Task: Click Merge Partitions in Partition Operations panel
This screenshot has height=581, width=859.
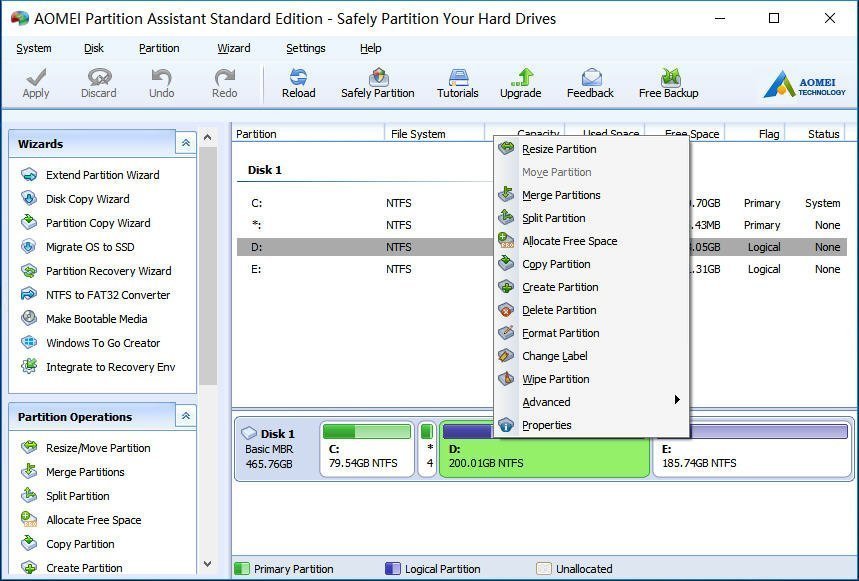Action: point(73,472)
